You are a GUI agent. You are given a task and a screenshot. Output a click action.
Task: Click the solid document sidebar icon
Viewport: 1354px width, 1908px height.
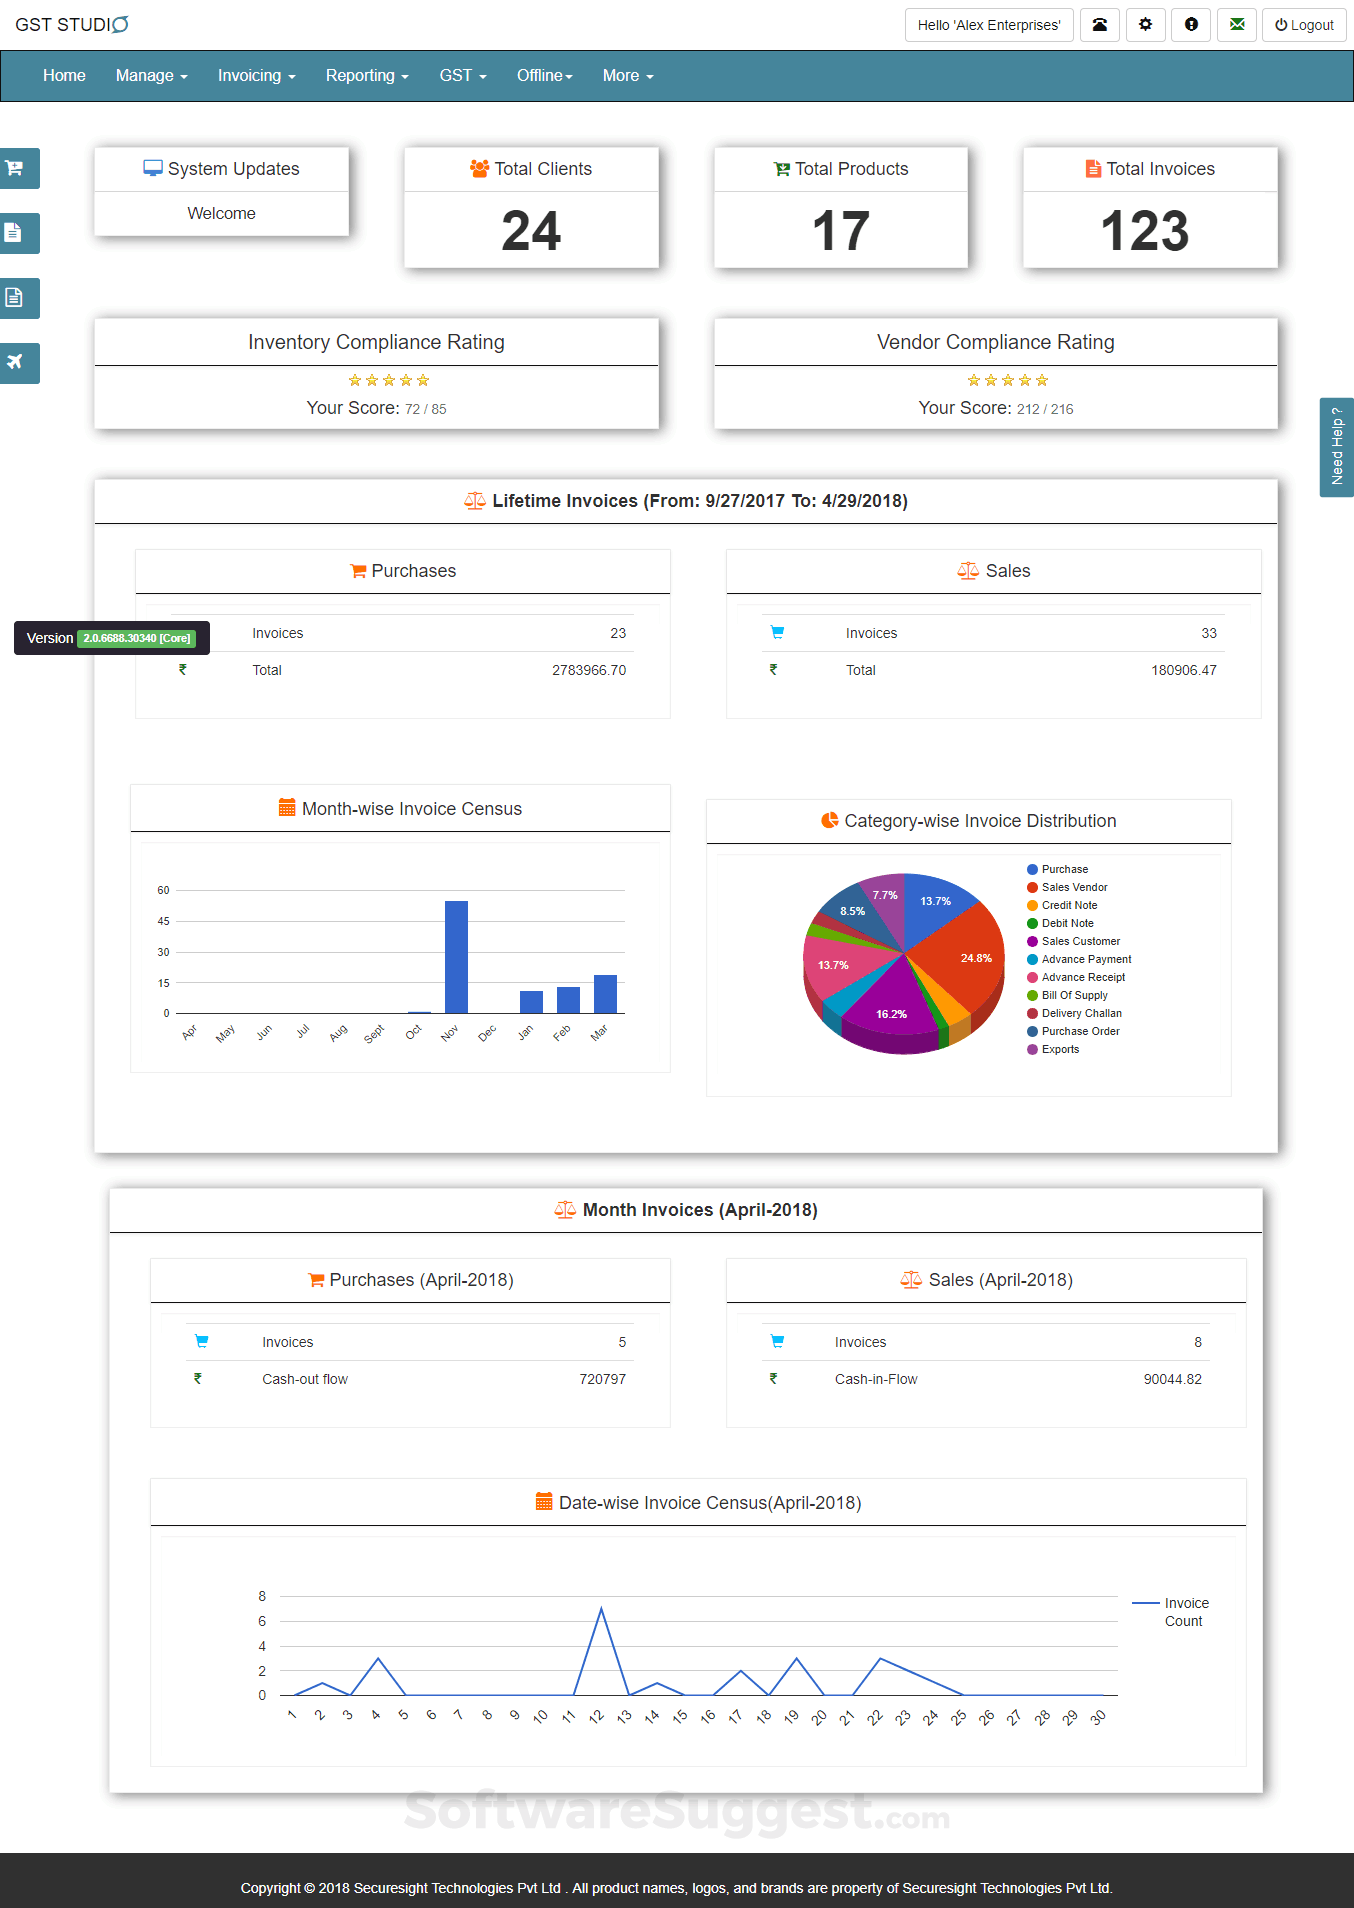pos(16,233)
